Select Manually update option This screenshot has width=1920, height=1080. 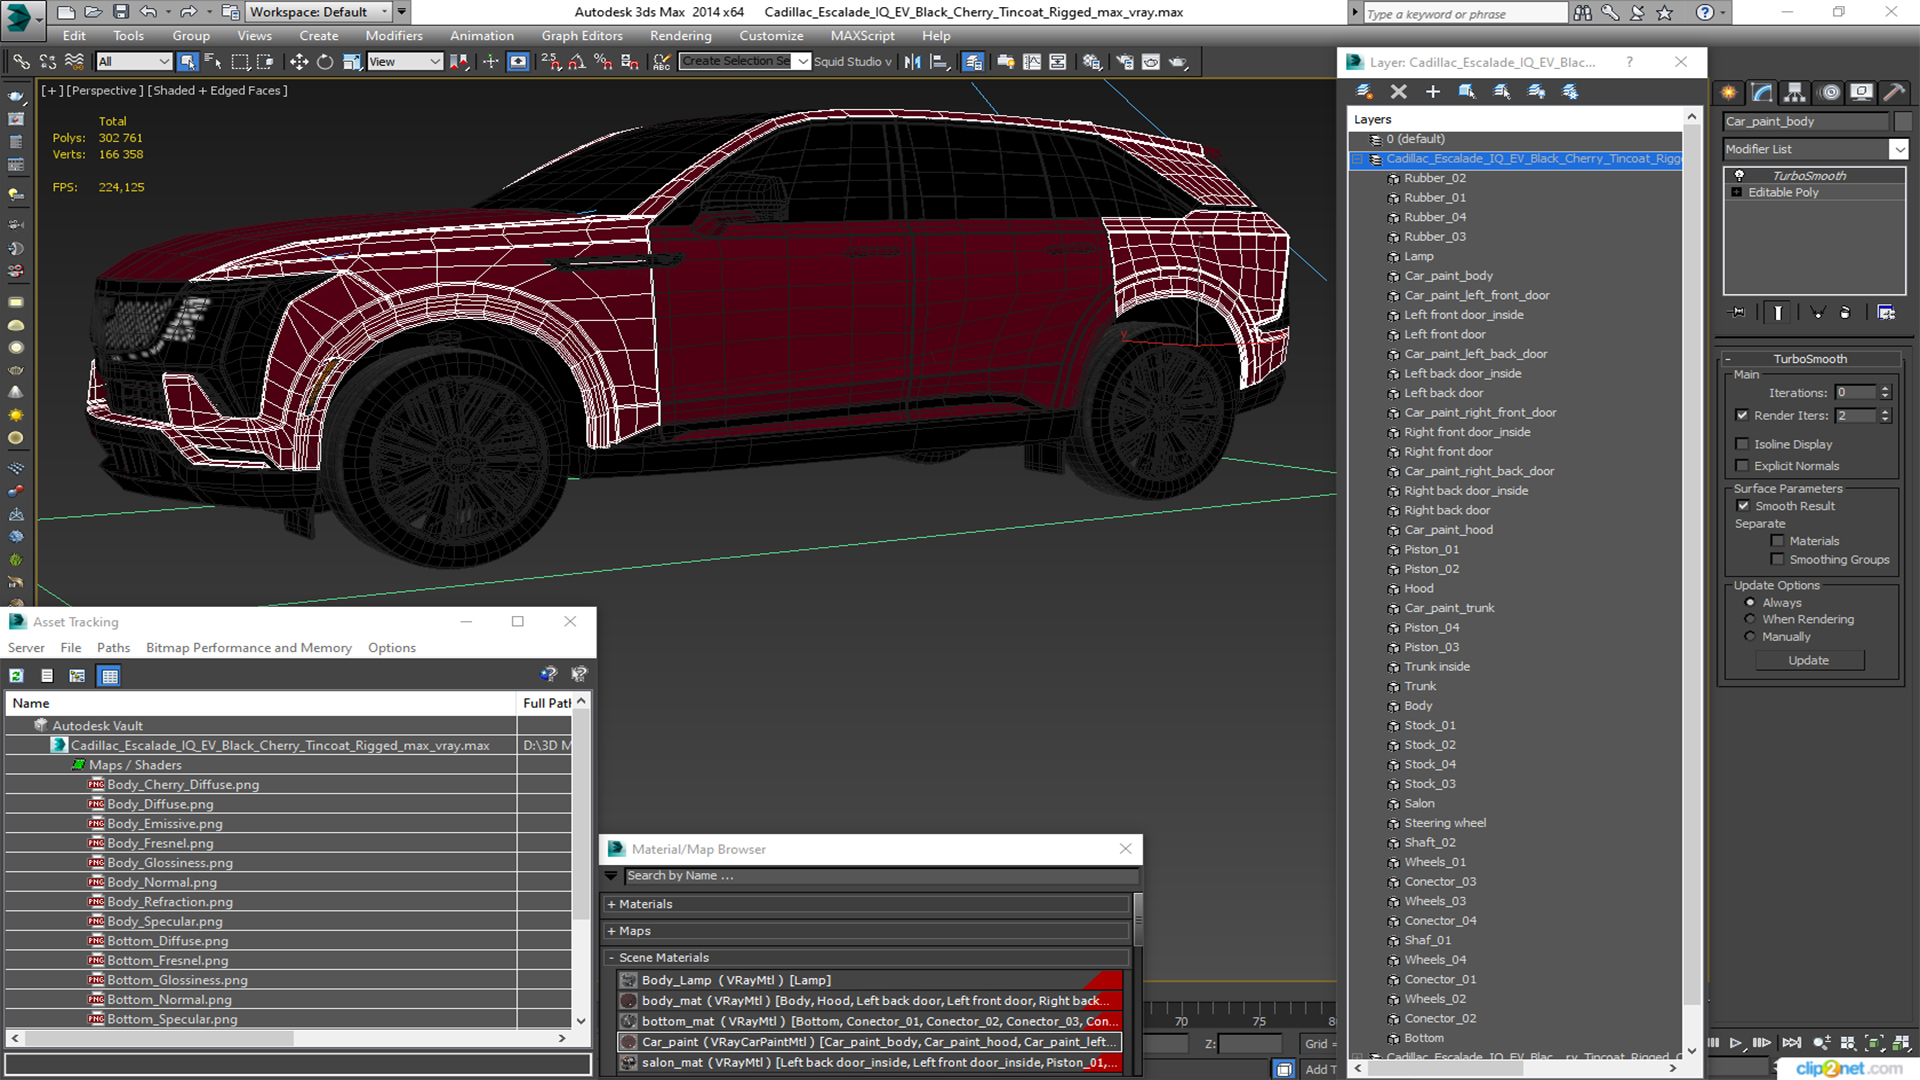pos(1750,637)
